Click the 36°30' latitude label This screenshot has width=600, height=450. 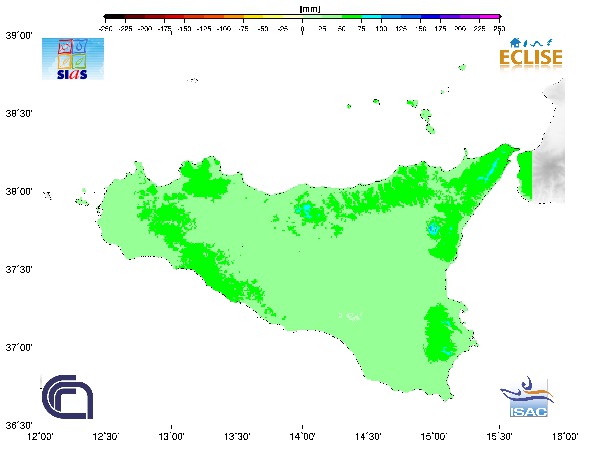(19, 426)
